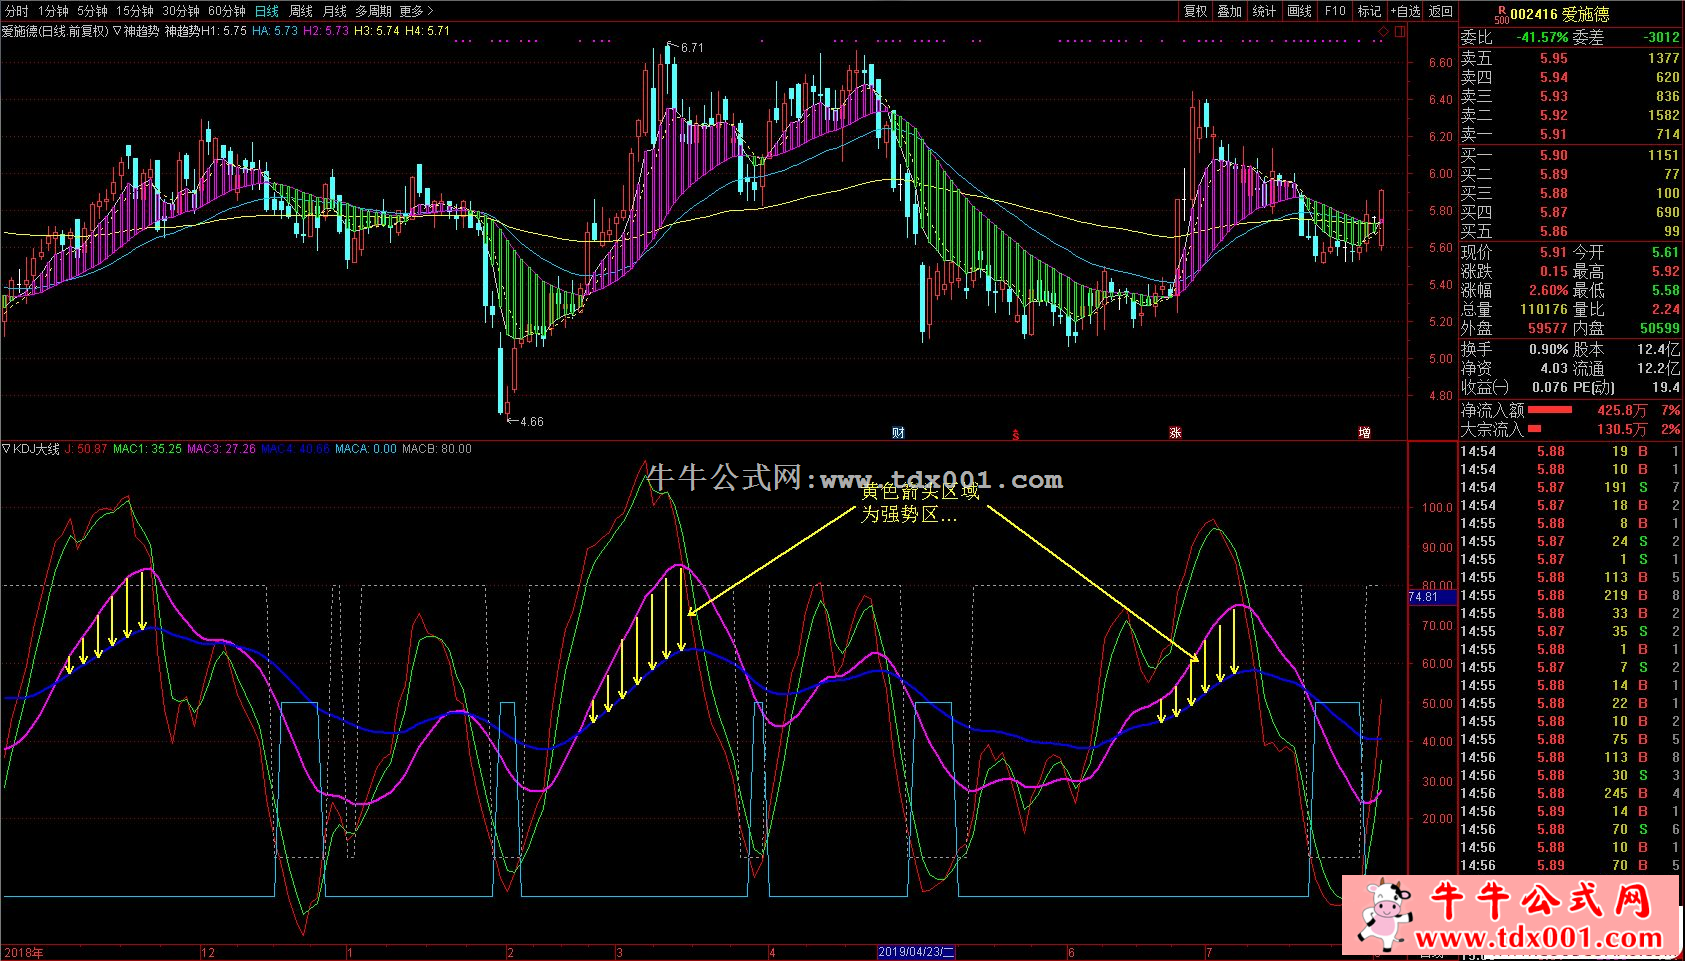1685x961 pixels.
Task: Click the red split-window square icon
Action: 1400,31
